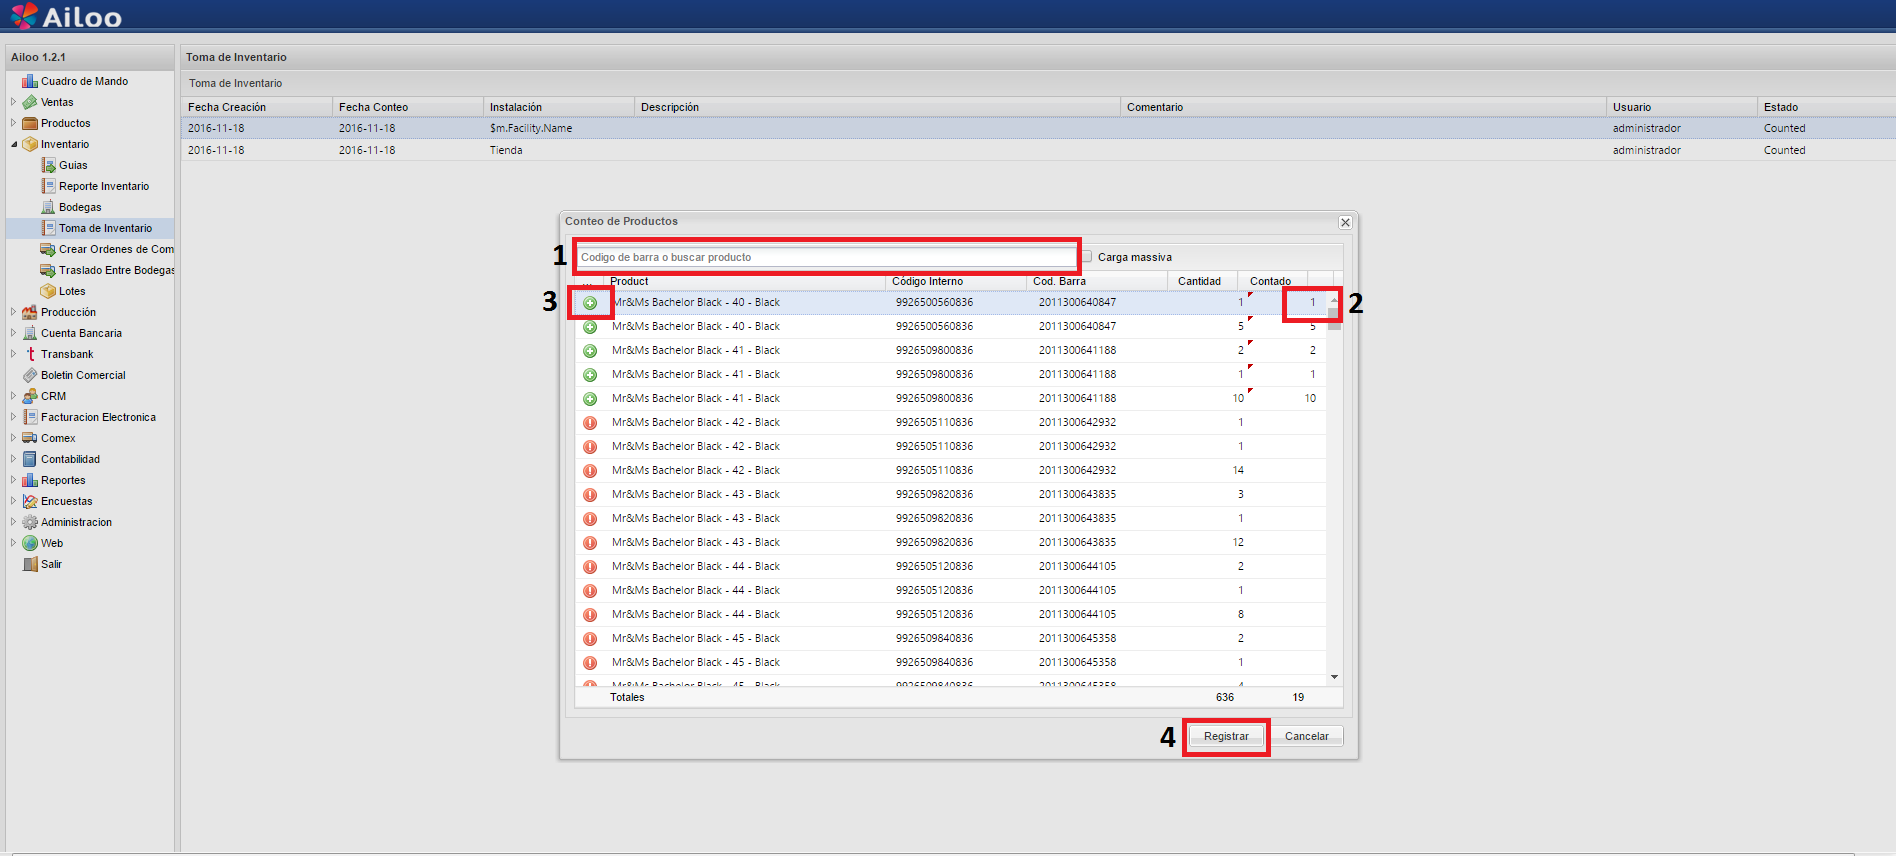
Task: Click the Boletin Comercial icon
Action: 30,375
